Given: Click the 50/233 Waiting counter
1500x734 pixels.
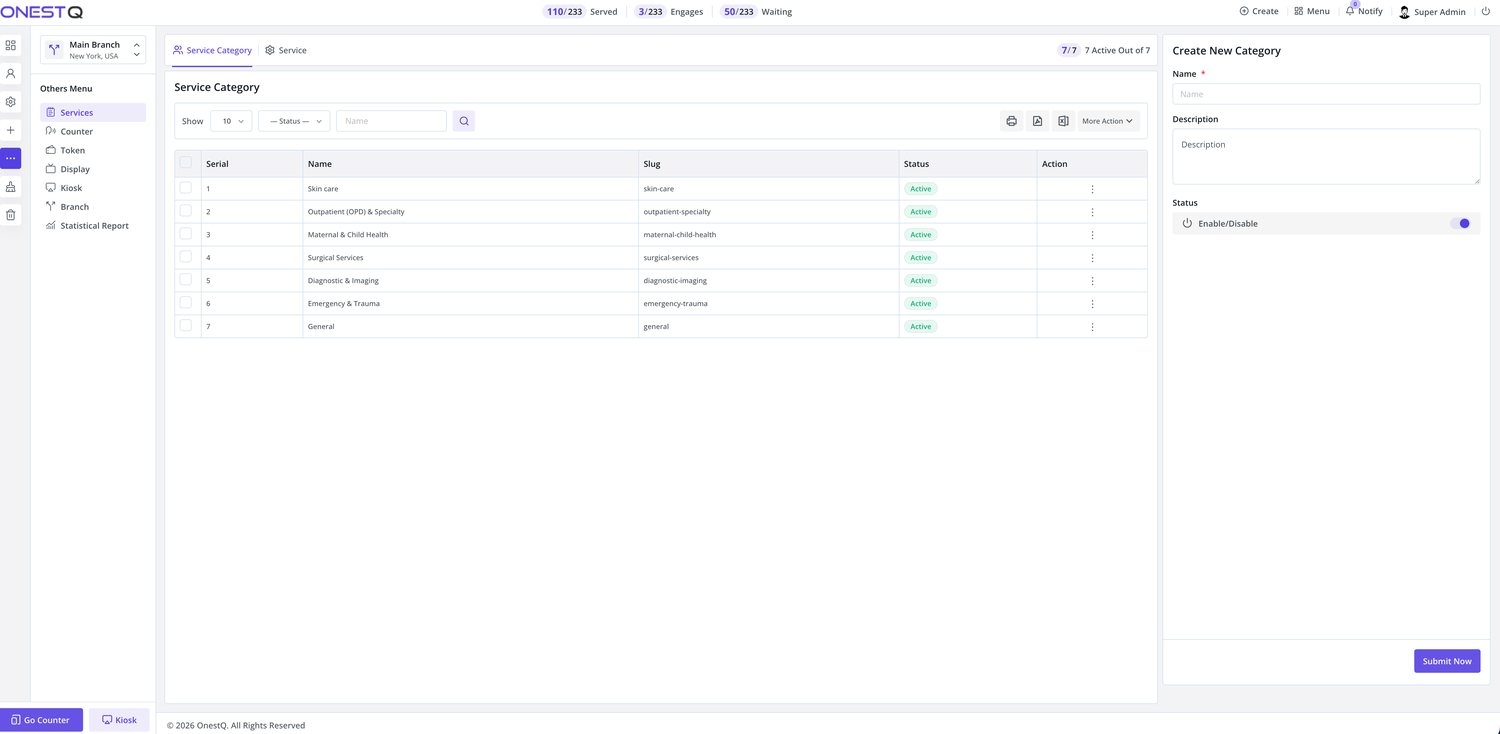Looking at the screenshot, I should tap(757, 12).
